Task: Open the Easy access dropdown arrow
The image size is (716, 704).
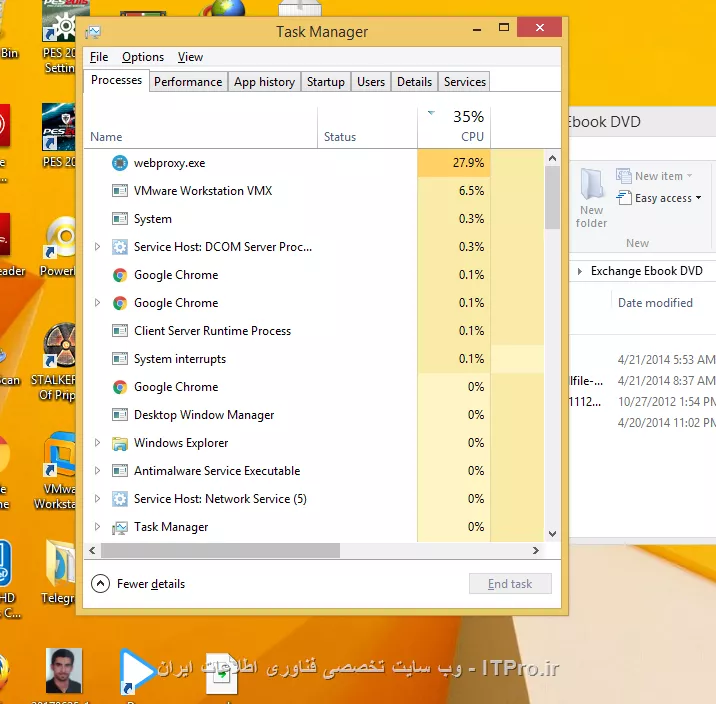Action: (x=698, y=198)
